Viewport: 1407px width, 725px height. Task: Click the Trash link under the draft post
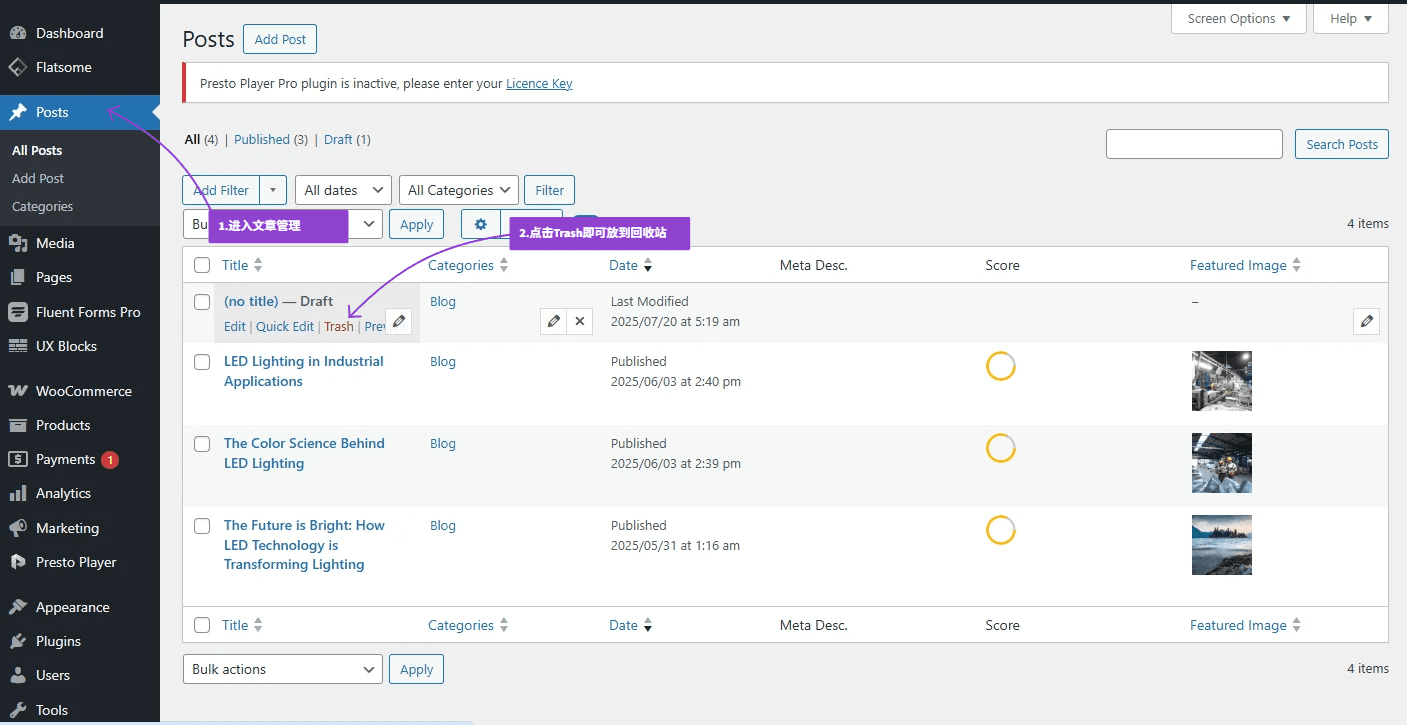pos(339,327)
